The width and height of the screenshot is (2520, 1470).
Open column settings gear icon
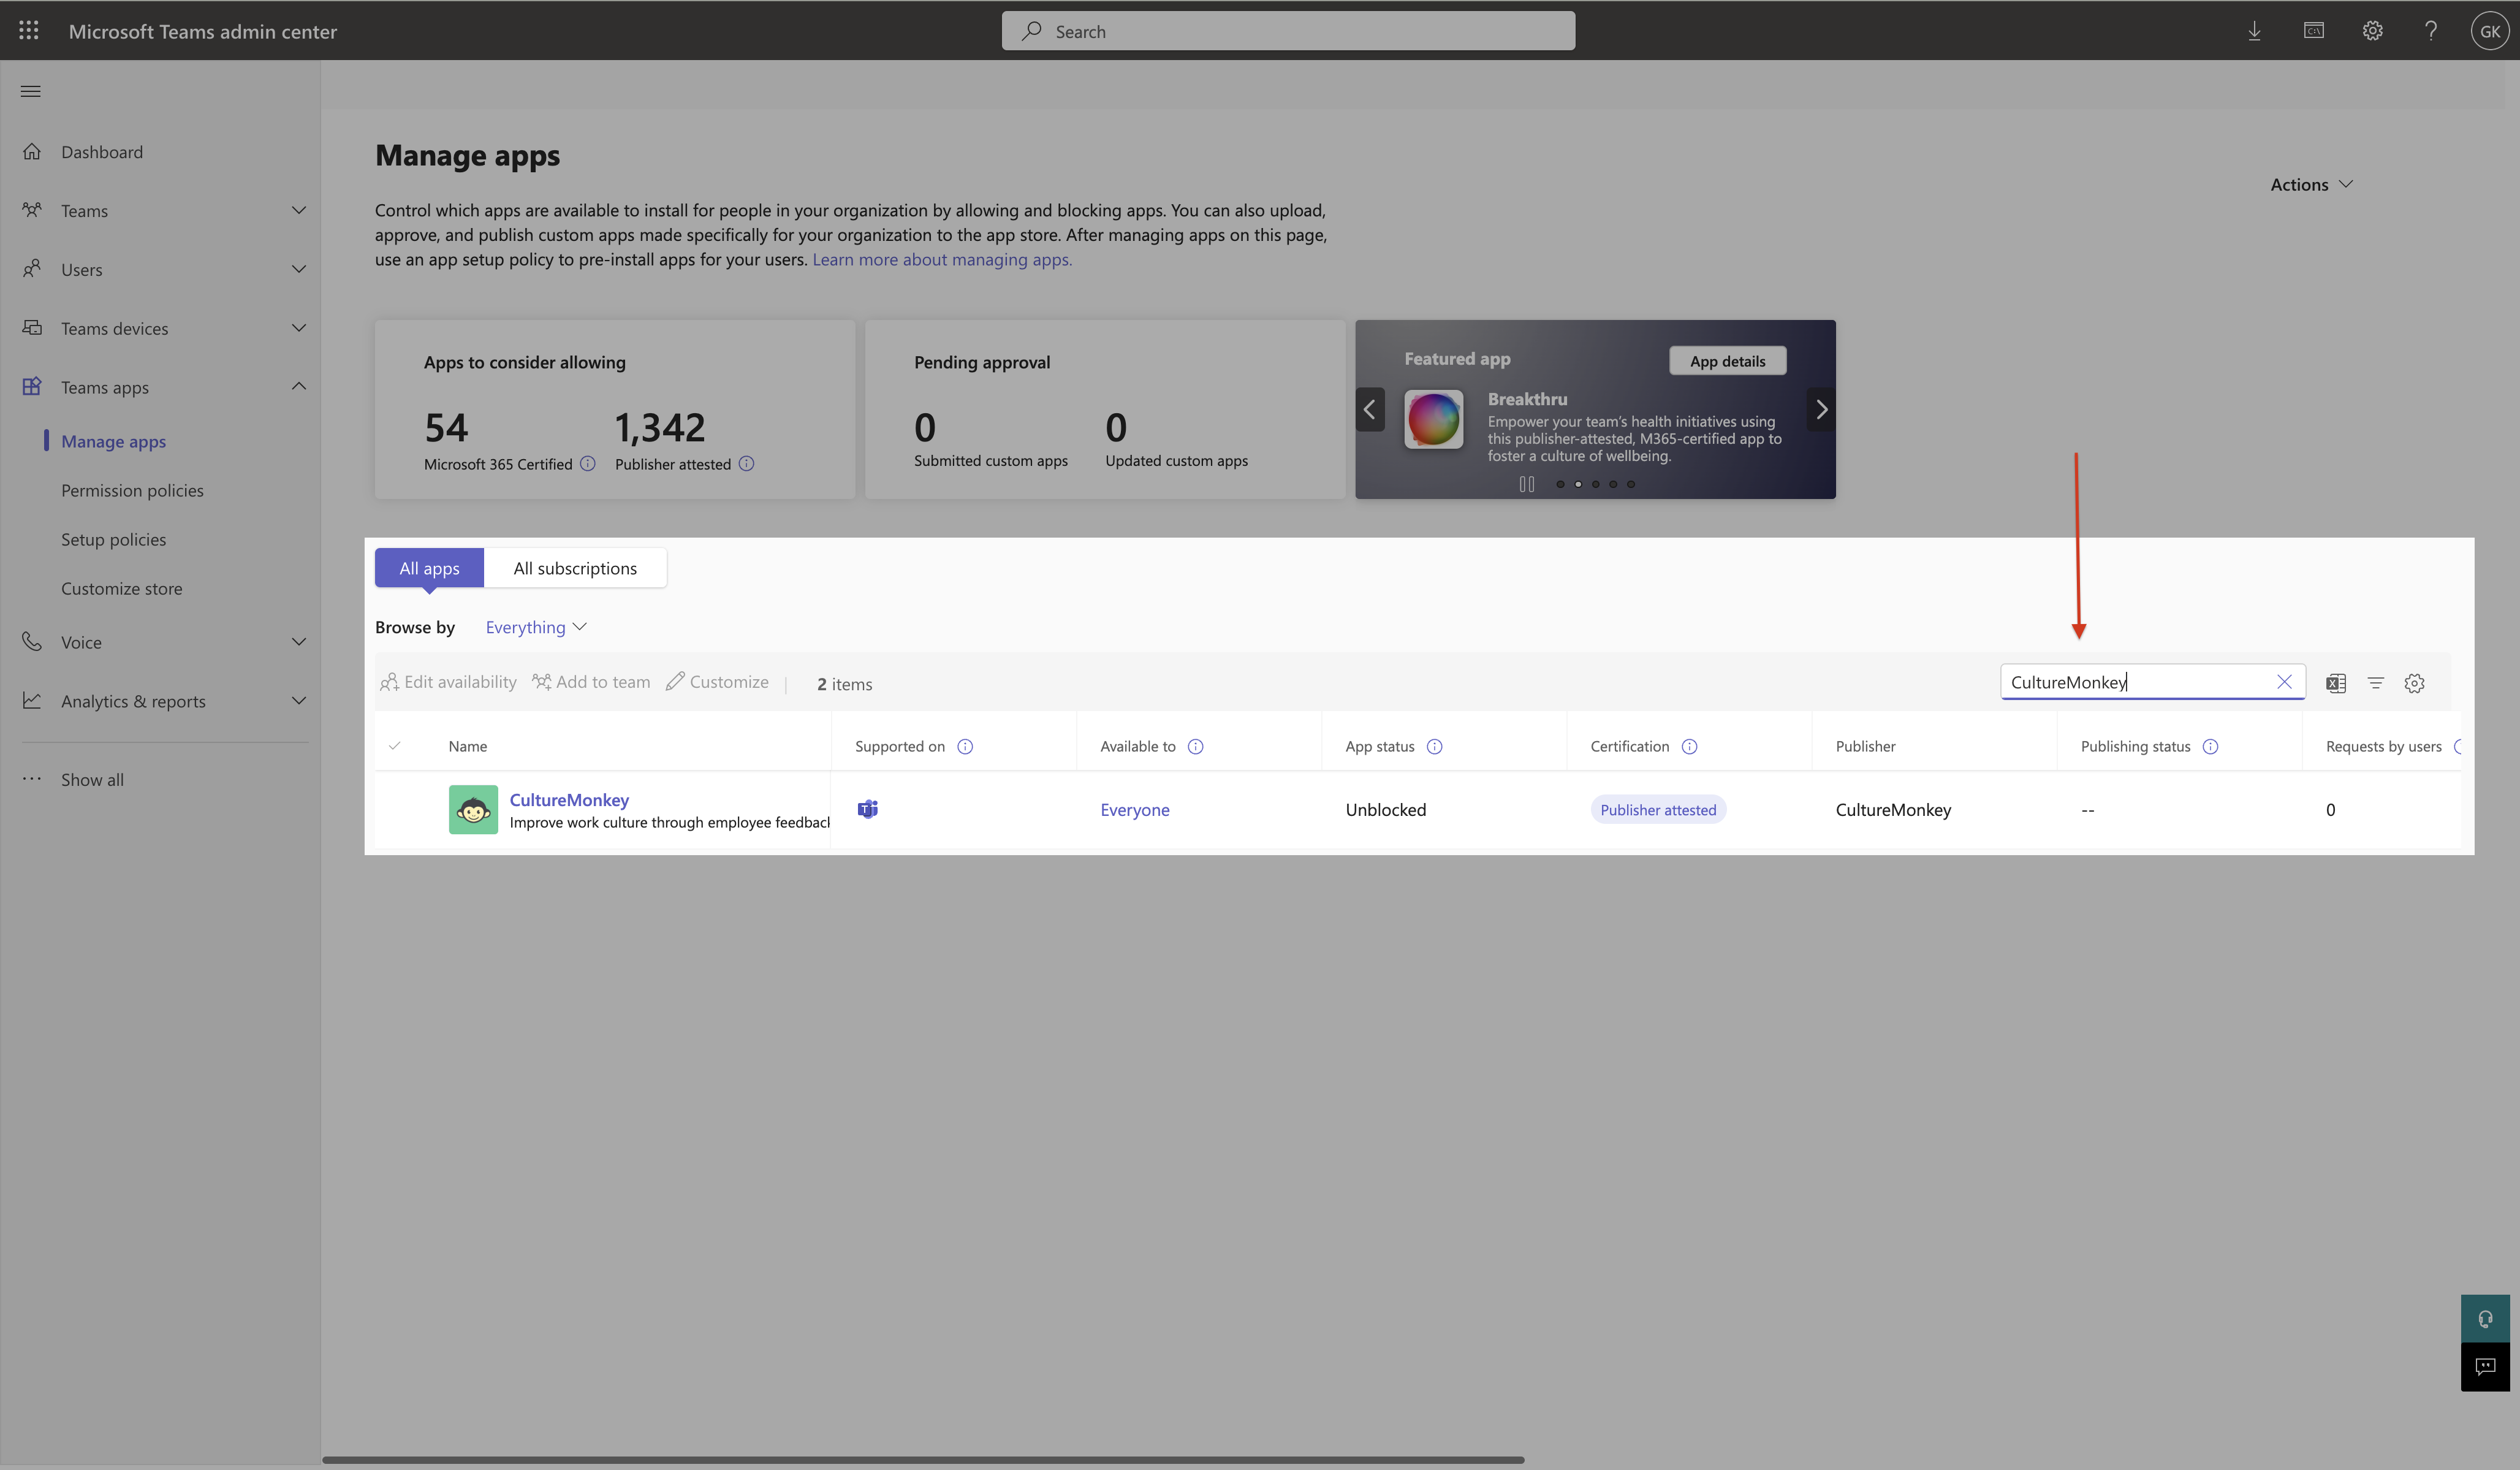[2414, 683]
